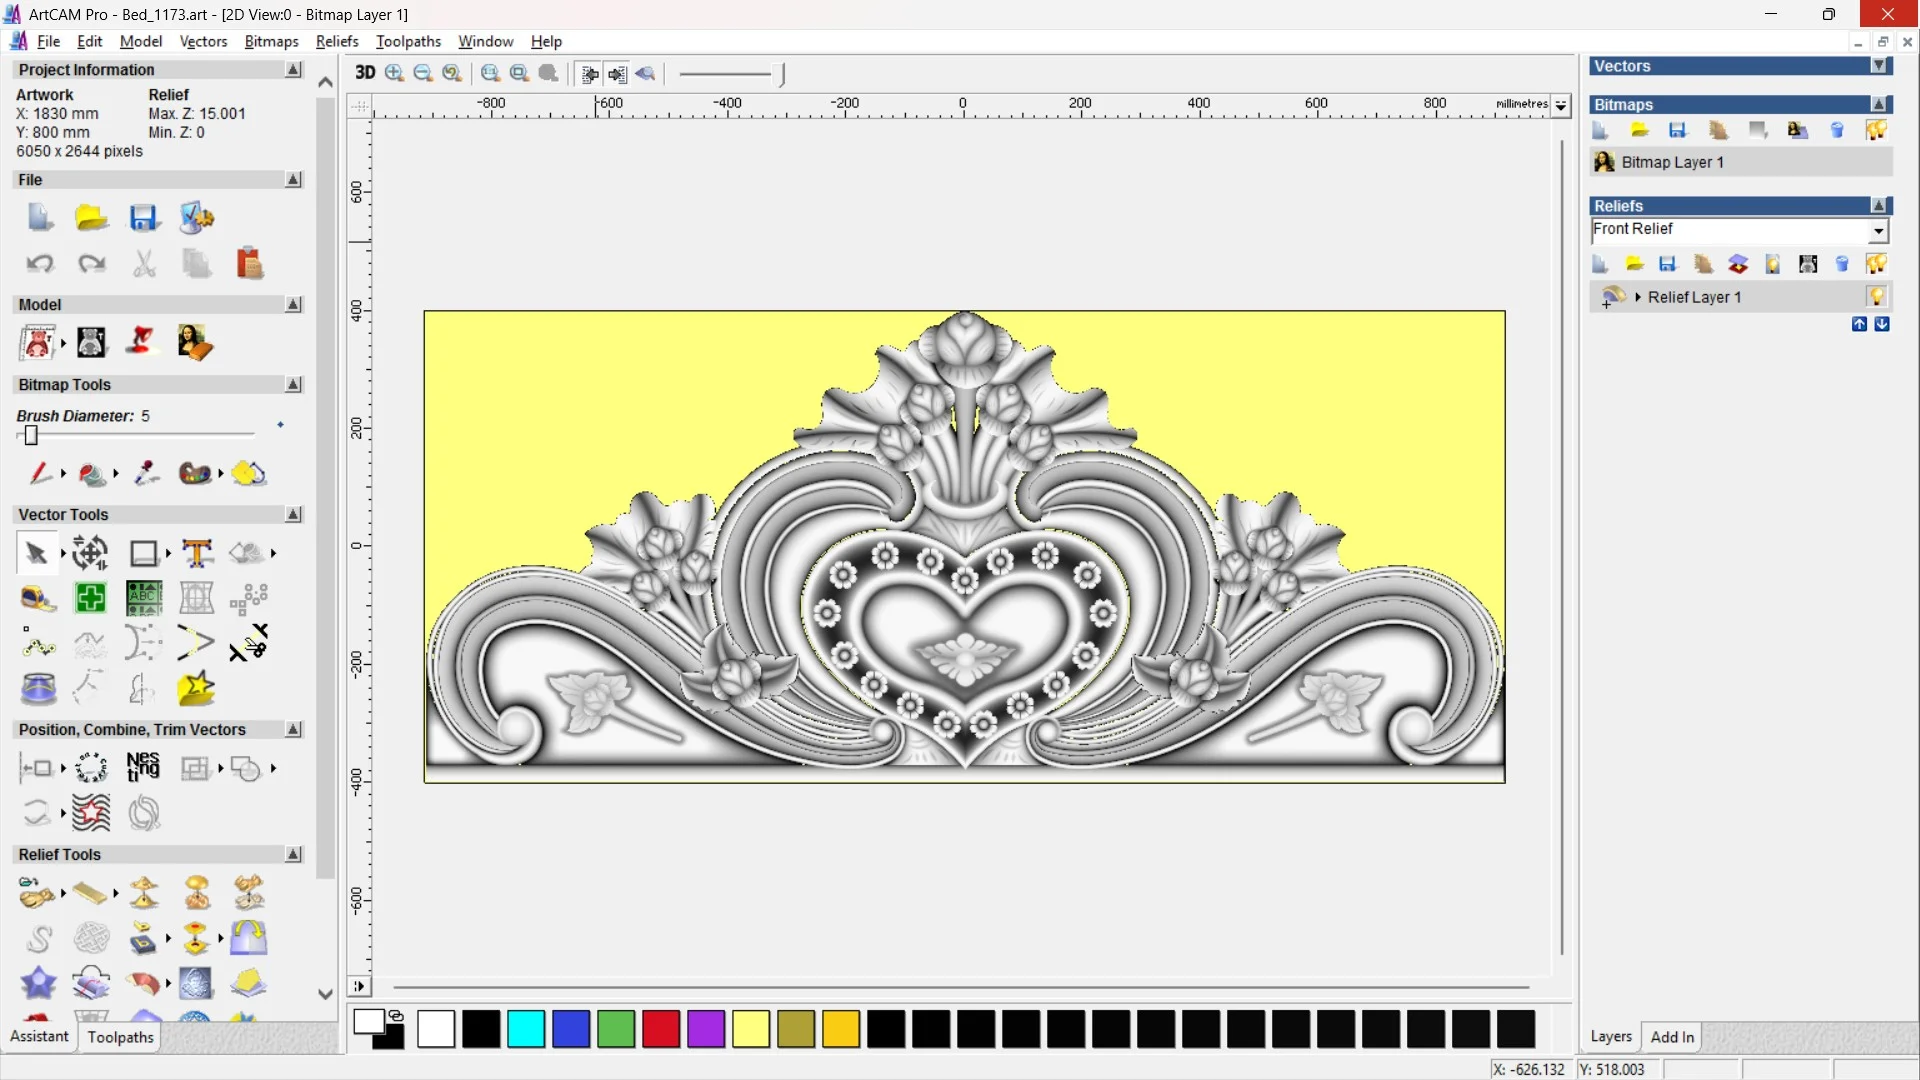Collapse the Vector Tools section
Image resolution: width=1920 pixels, height=1080 pixels.
293,514
